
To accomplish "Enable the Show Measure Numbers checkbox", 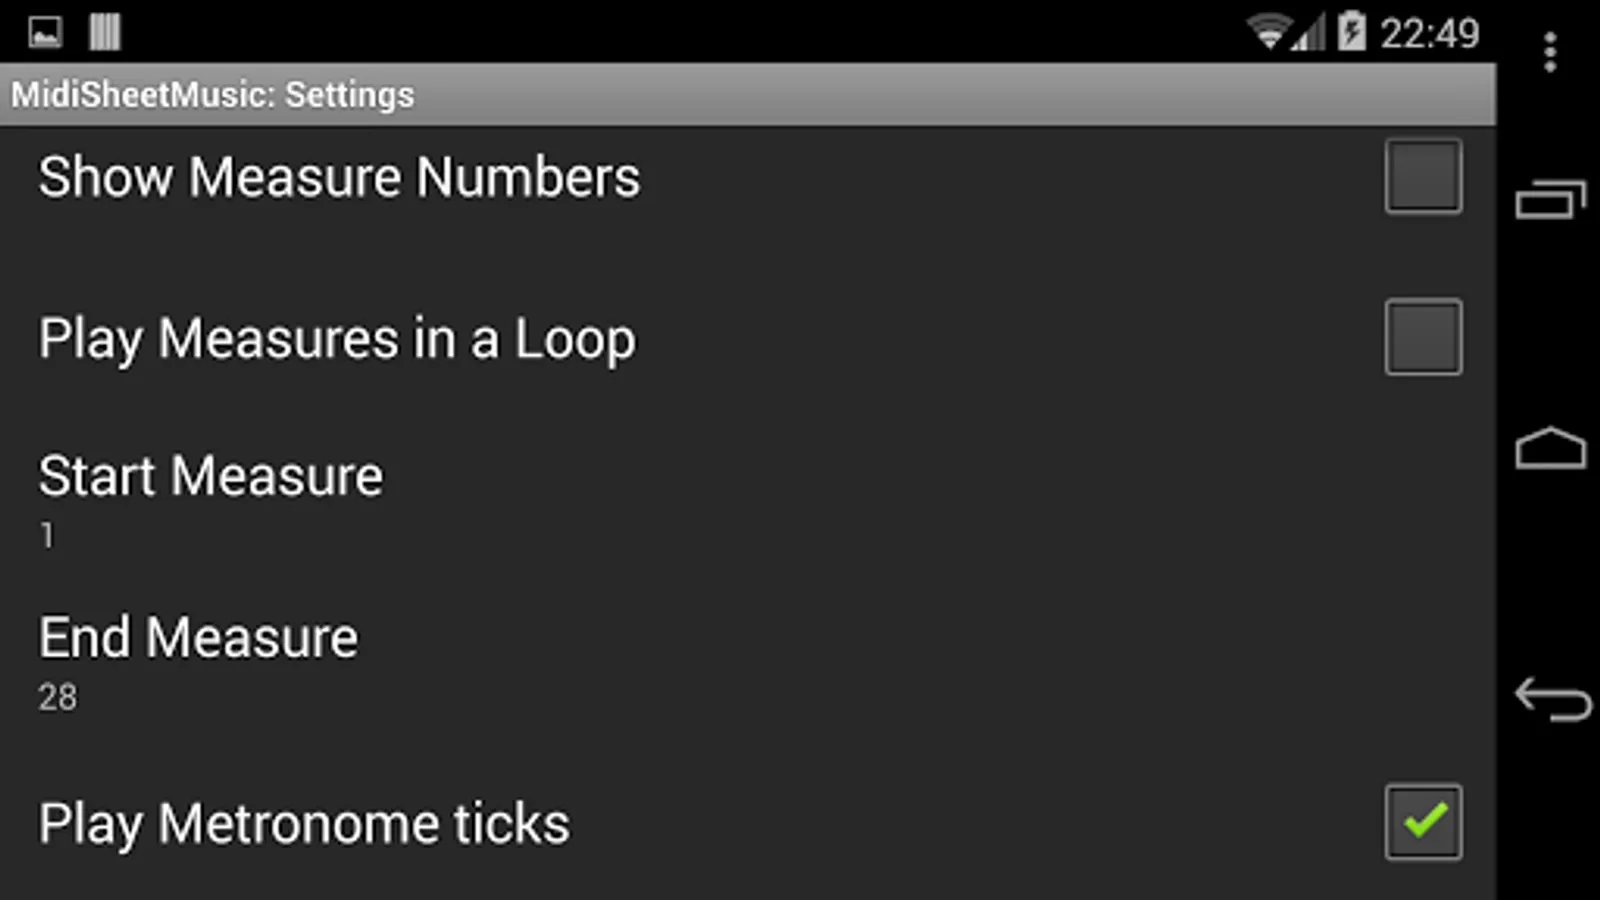I will [x=1423, y=176].
